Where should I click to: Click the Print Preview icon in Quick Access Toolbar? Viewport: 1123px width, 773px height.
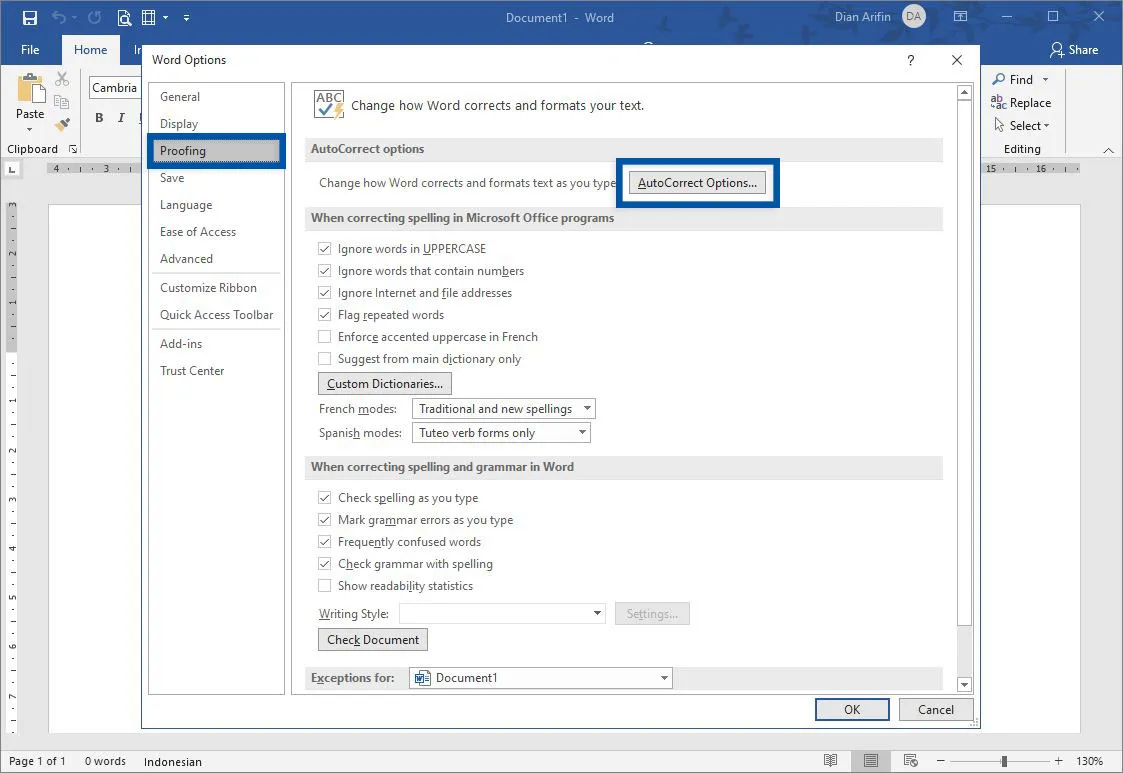125,17
